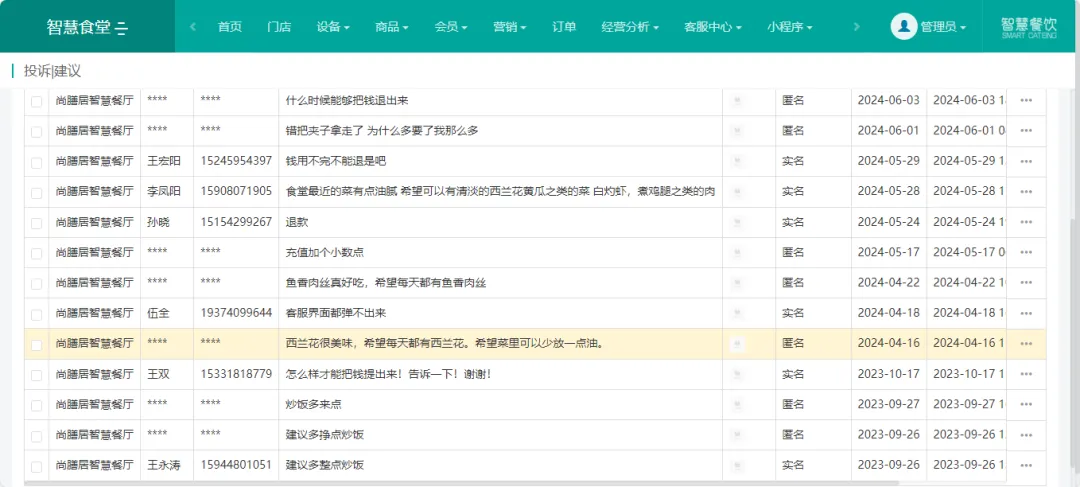Click the text 鱼香肉丝真好吃
Image resolution: width=1080 pixels, height=487 pixels.
[x=324, y=282]
